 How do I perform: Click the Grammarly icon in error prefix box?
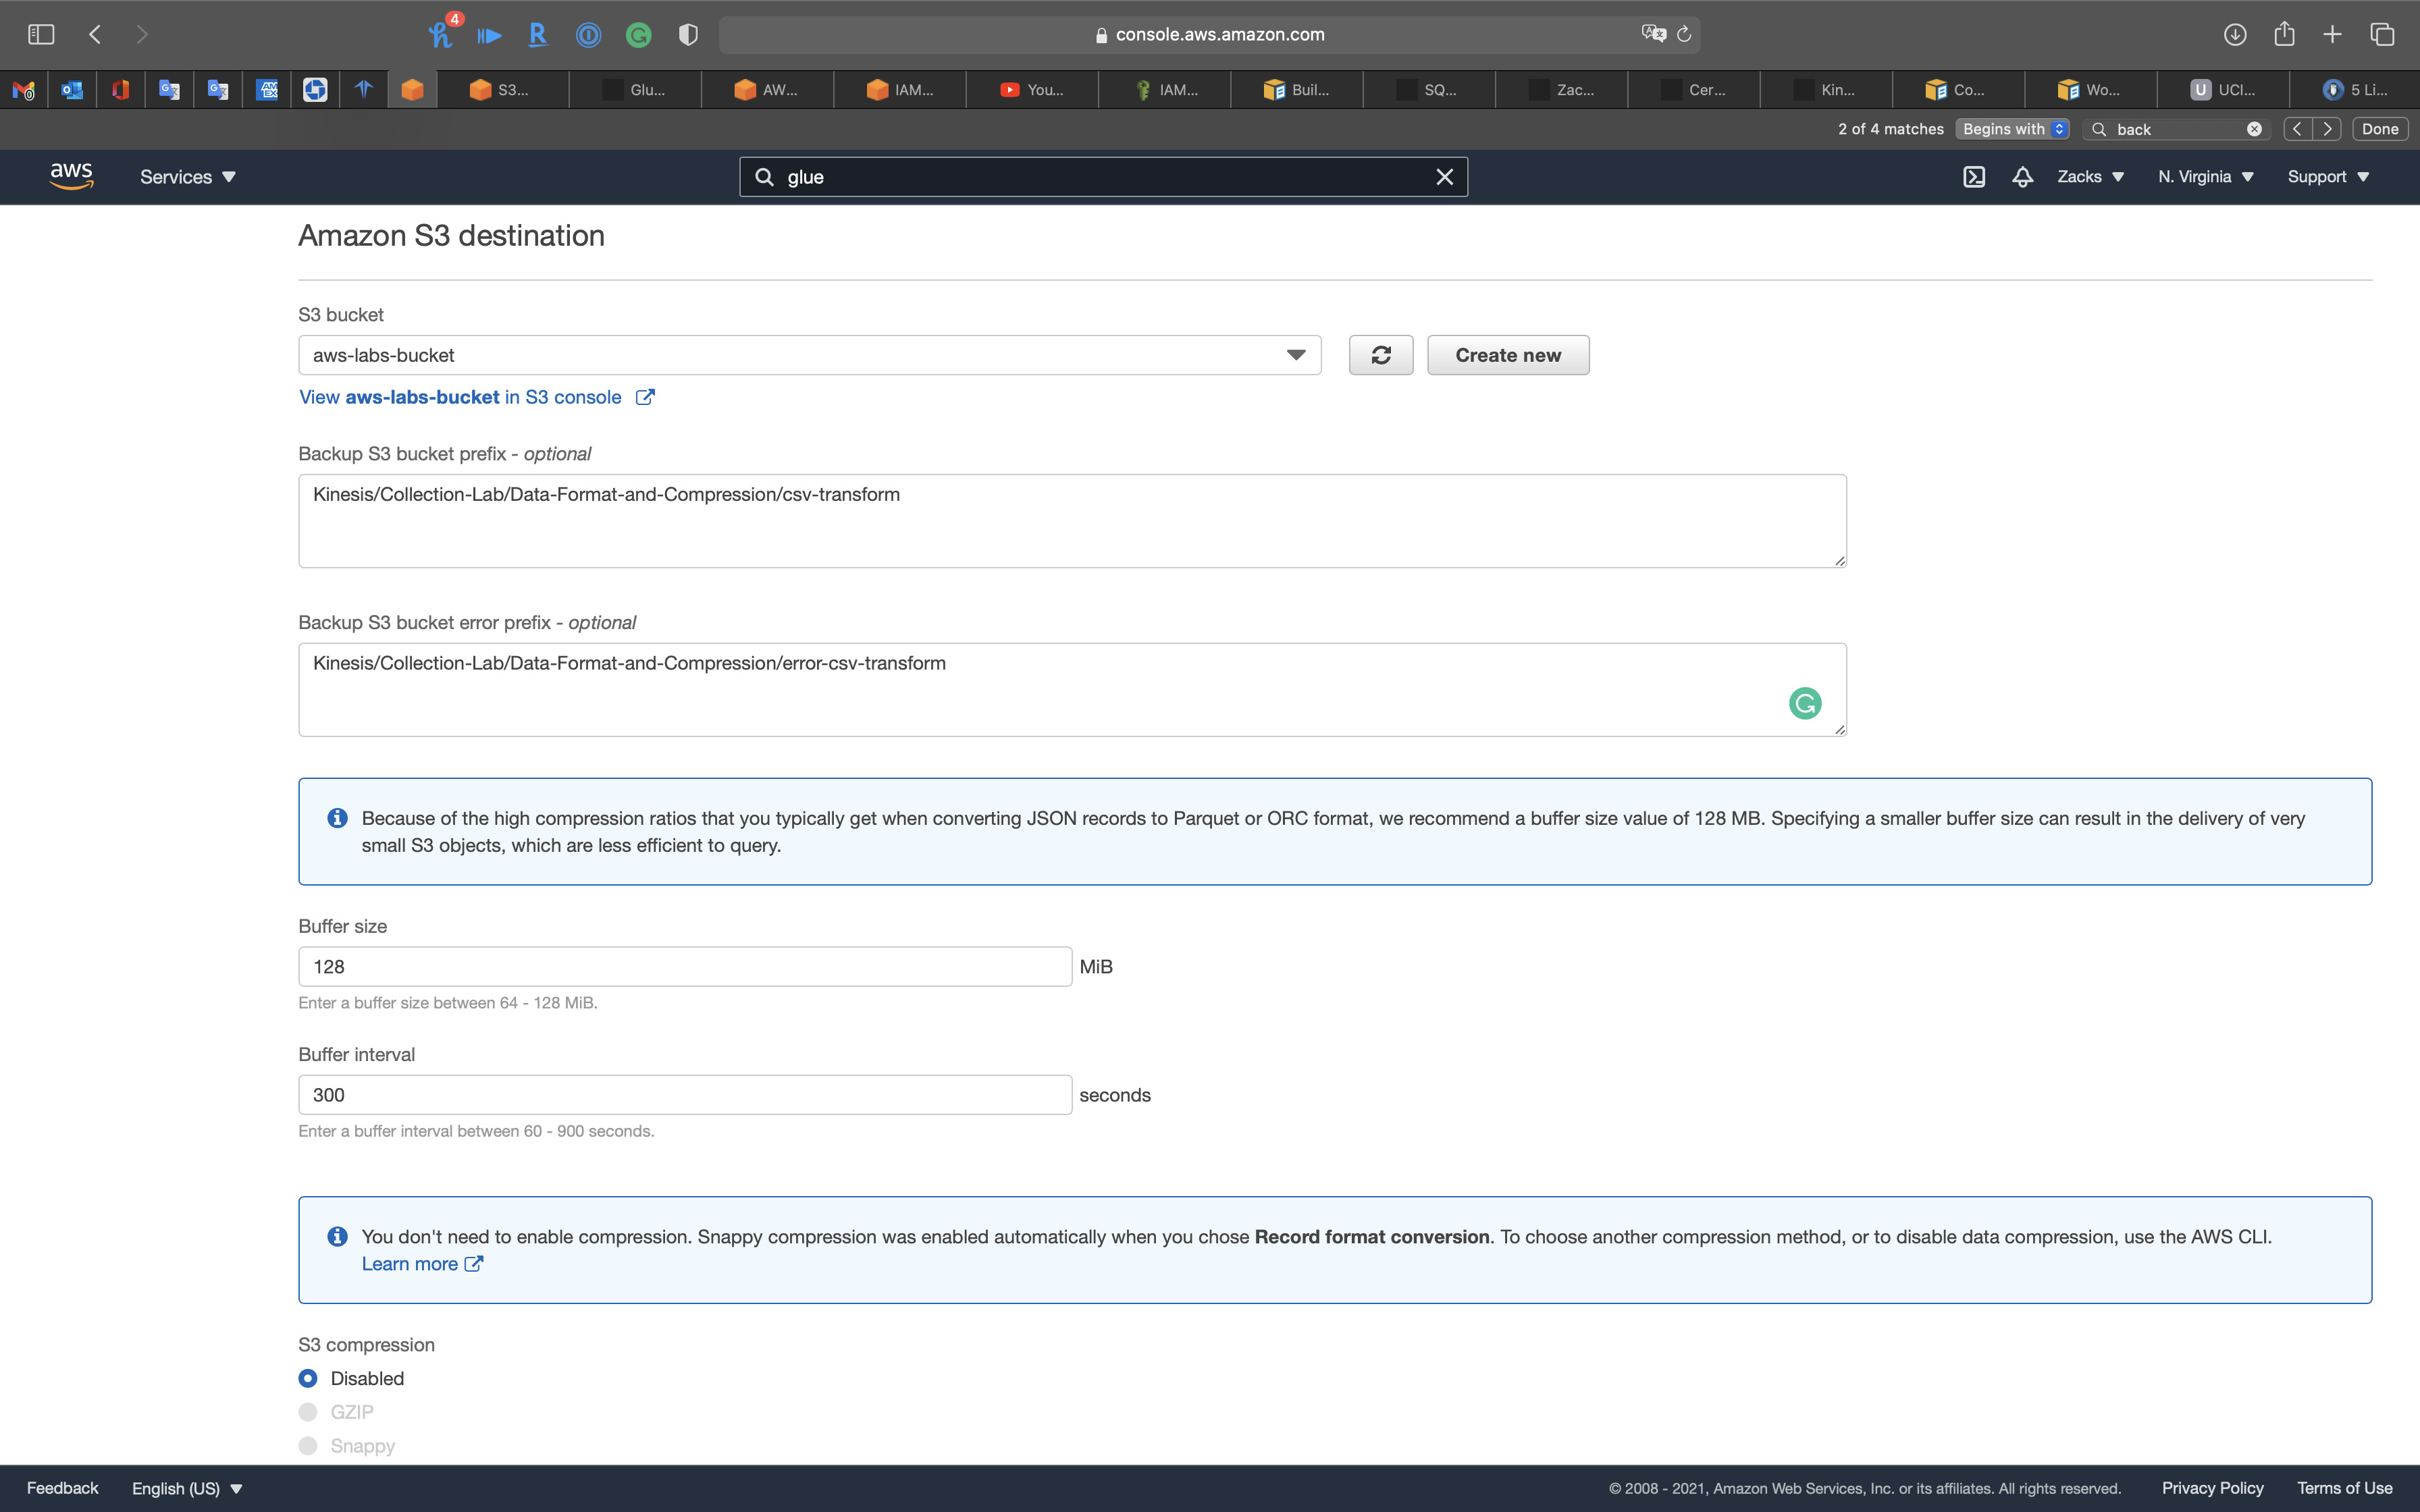click(x=1804, y=704)
